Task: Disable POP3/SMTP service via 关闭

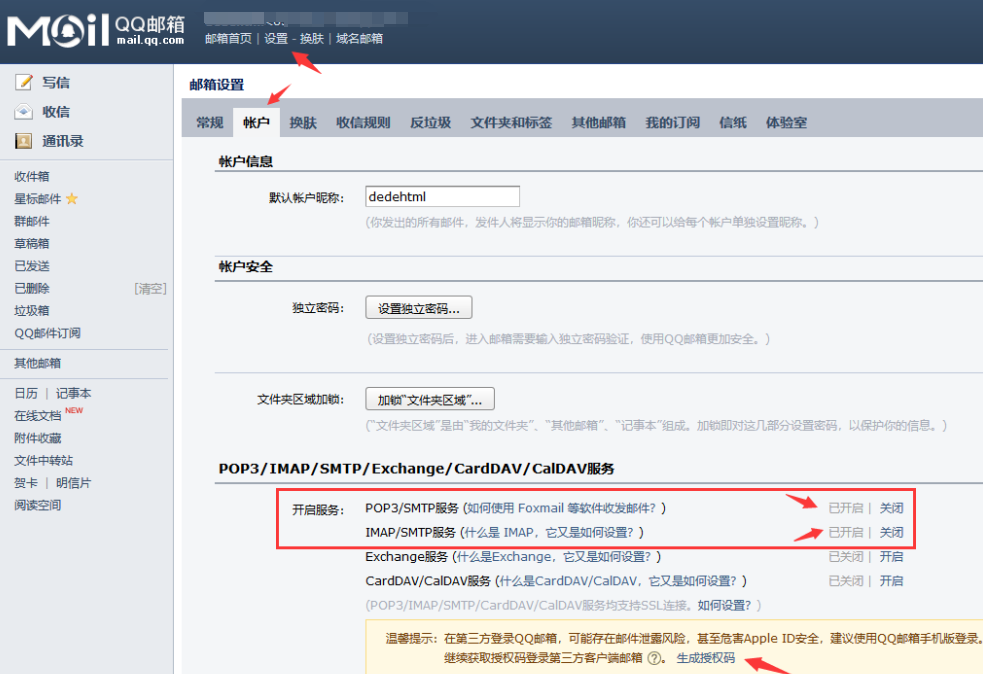Action: (x=891, y=508)
